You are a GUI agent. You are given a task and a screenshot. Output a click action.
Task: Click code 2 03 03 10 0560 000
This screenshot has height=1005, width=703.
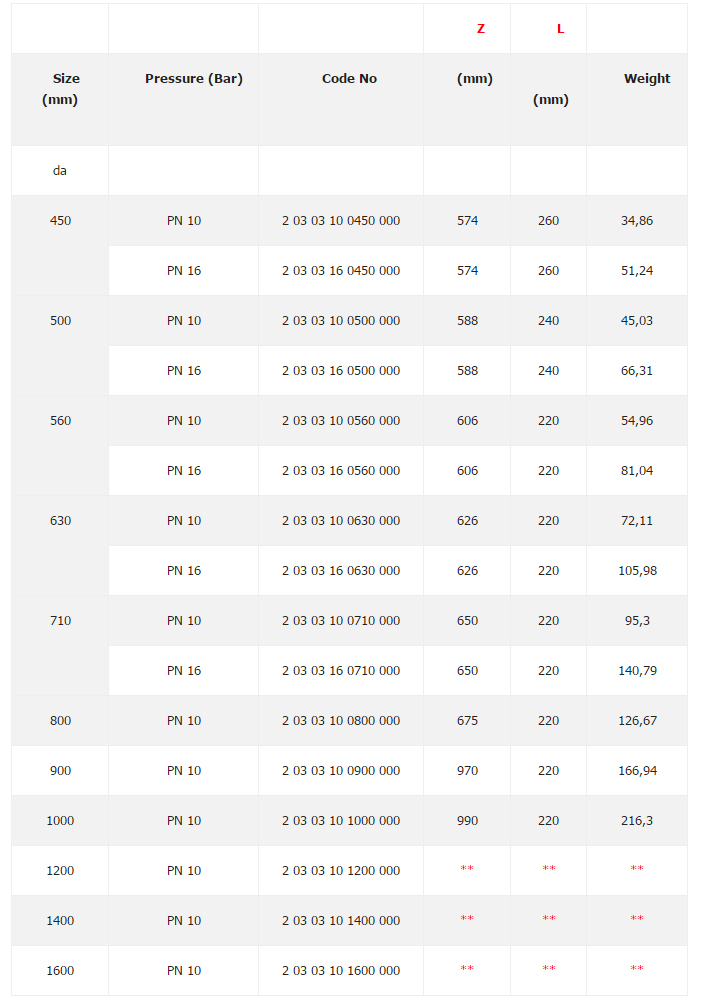click(341, 421)
